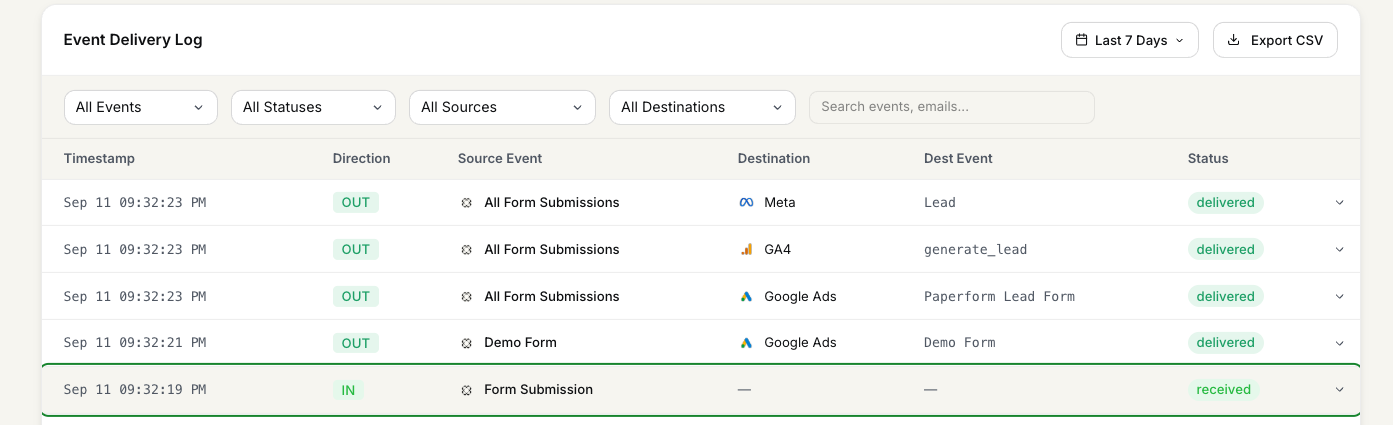The width and height of the screenshot is (1393, 425).
Task: Click calendar icon in Last 7 Days button
Action: click(x=1081, y=40)
